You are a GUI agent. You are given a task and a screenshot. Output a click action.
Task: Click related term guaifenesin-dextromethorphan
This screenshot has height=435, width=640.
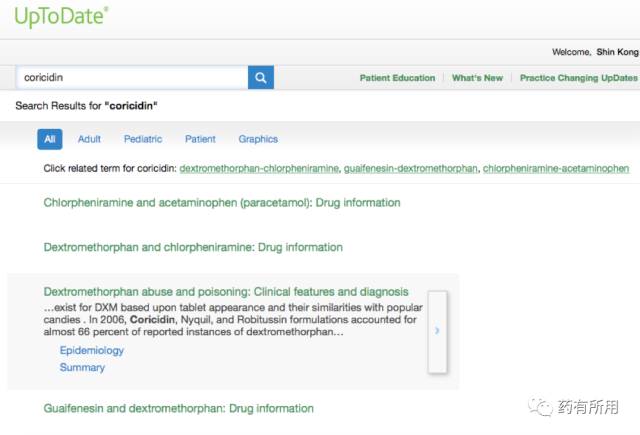pyautogui.click(x=411, y=169)
